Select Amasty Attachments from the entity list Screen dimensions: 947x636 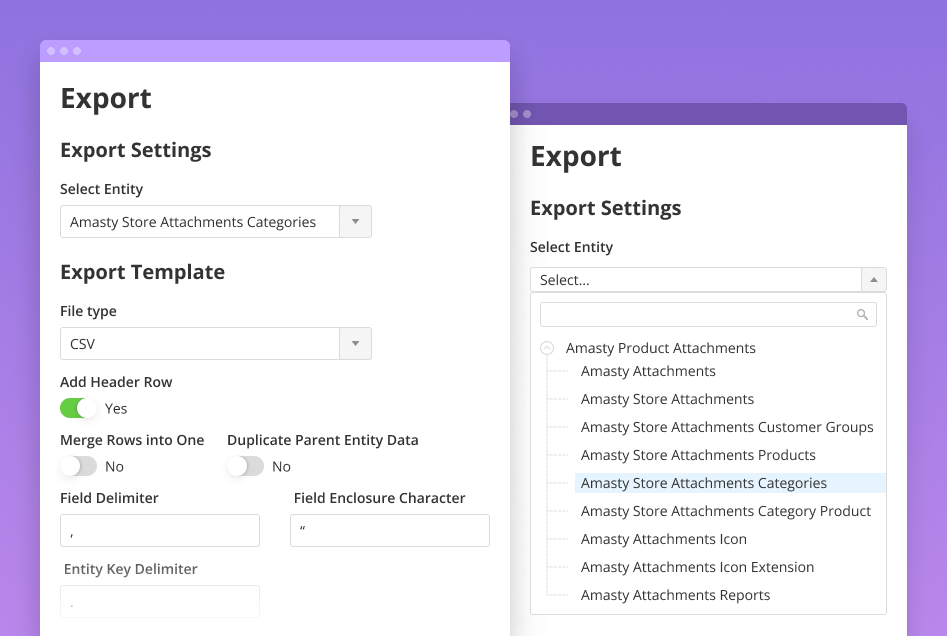pos(648,371)
